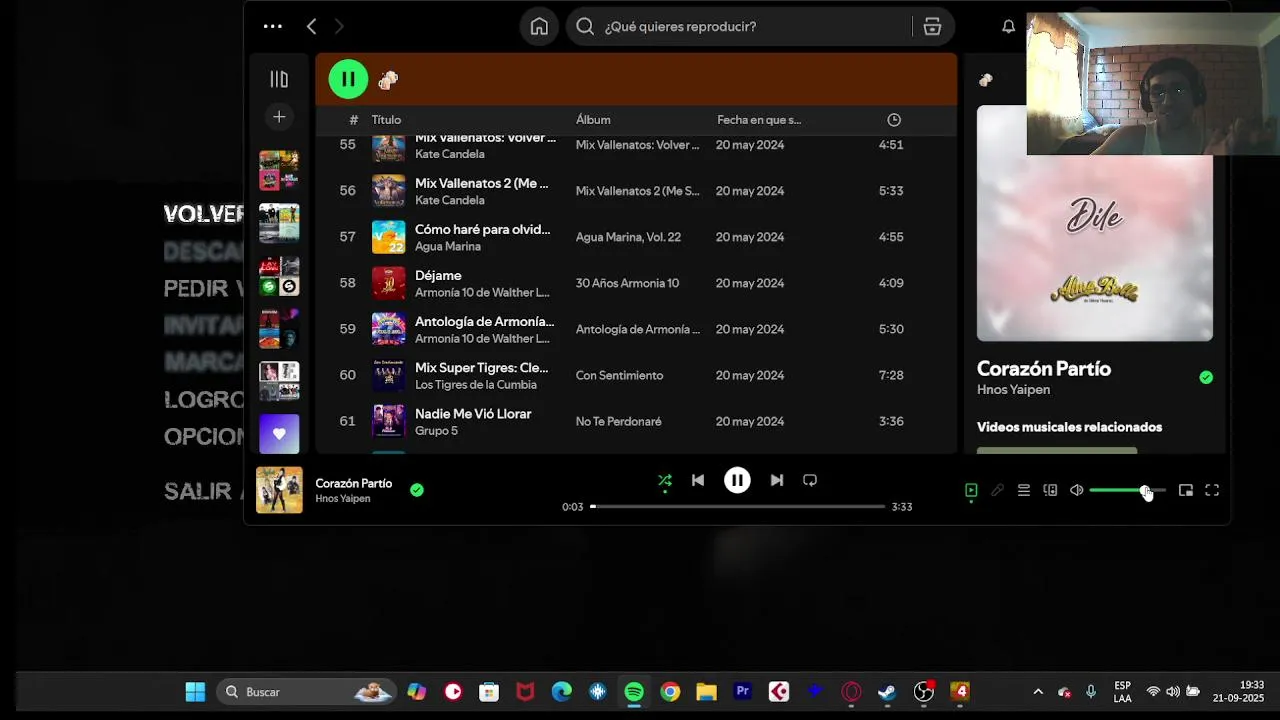Toggle the Now Playing view icon
Screen dimensions: 1280x720
click(971, 491)
